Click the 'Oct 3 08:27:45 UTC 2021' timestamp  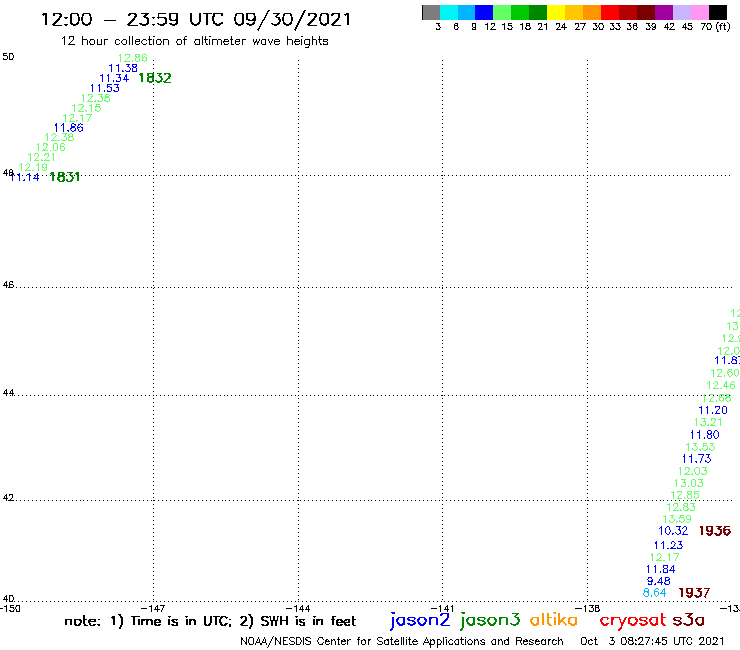[652, 641]
